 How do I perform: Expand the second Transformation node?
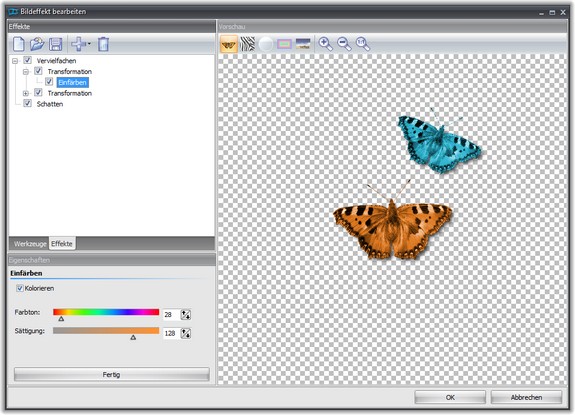[x=26, y=93]
